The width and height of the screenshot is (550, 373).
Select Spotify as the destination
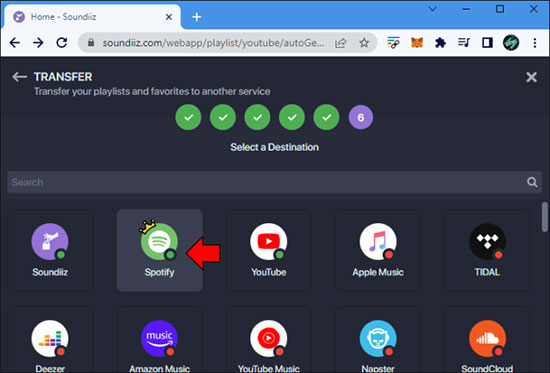[160, 250]
